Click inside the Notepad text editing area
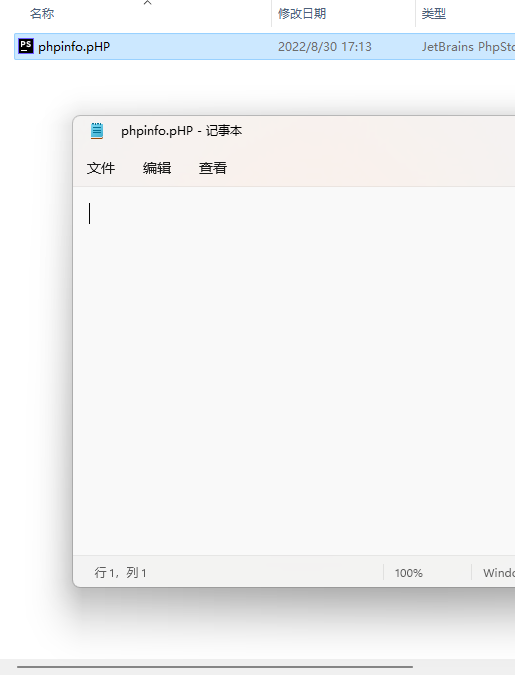 click(x=294, y=371)
